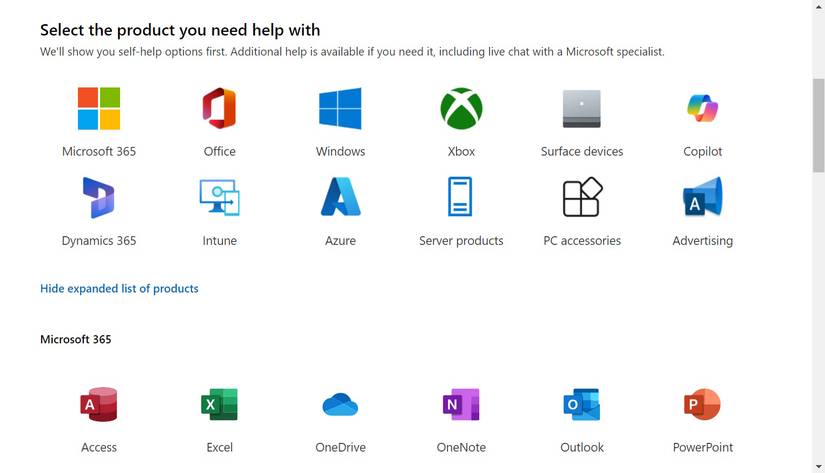Screen dimensions: 825x473
Task: Select the Access app icon
Action: (99, 404)
